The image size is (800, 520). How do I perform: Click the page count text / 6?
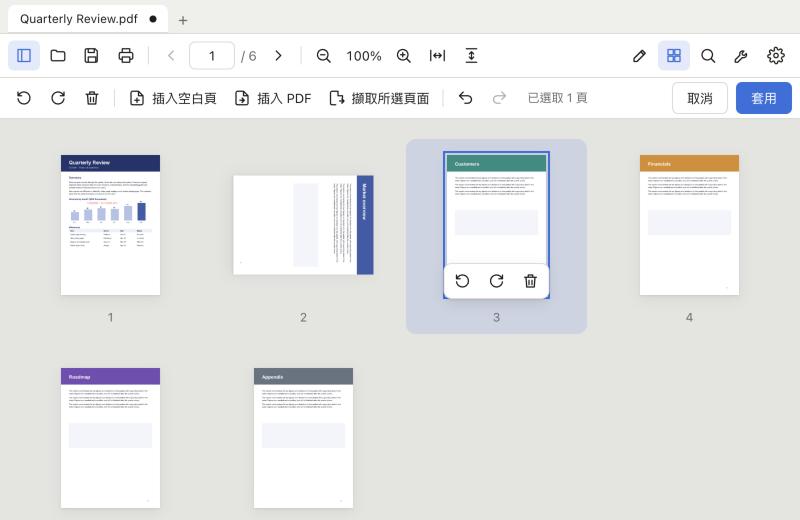248,56
